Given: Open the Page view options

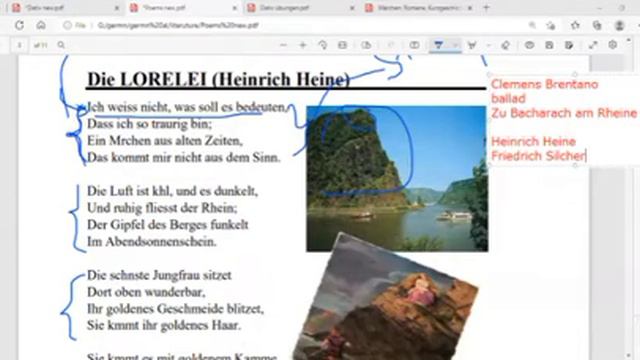Looking at the screenshot, I should click(366, 45).
